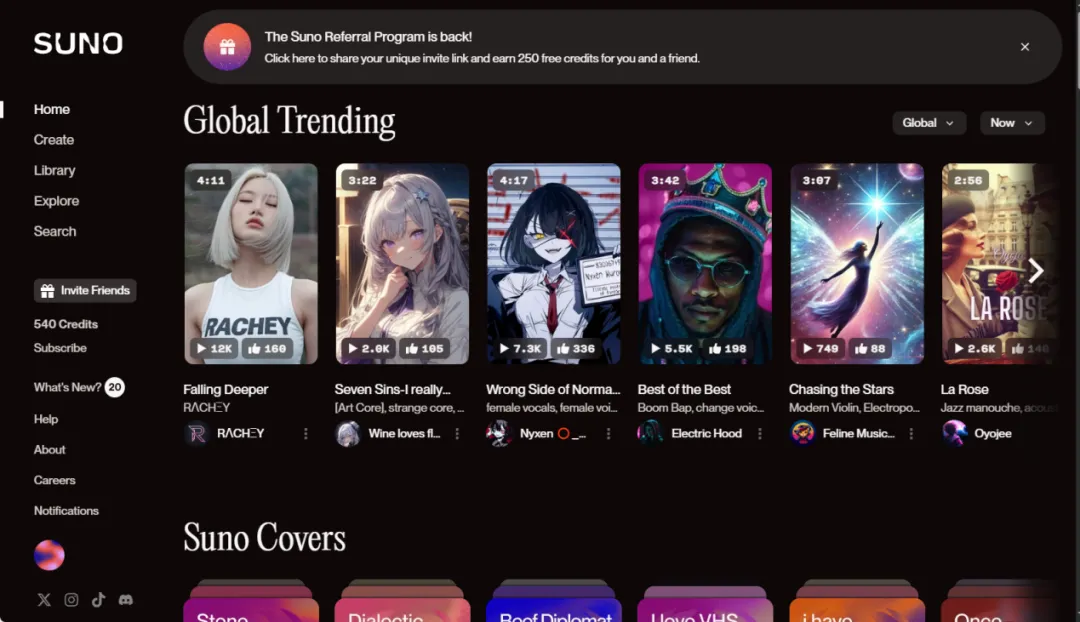1080x622 pixels.
Task: Click the referral gift icon in banner
Action: (227, 47)
